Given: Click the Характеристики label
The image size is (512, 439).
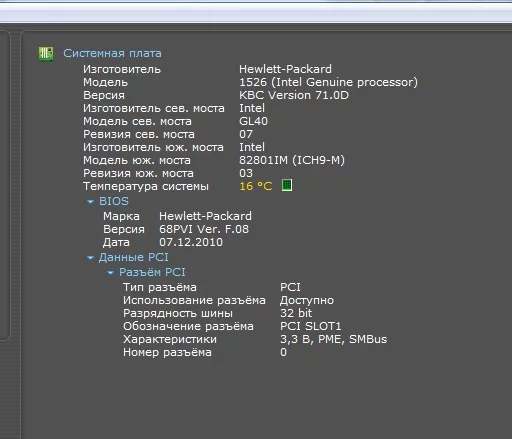Looking at the screenshot, I should (170, 340).
